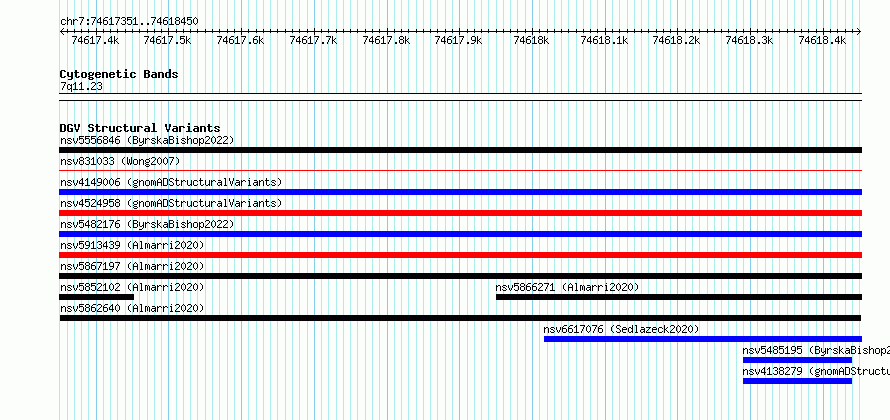The image size is (890, 420).
Task: Click the black bar under nsv5862640
Action: click(460, 318)
